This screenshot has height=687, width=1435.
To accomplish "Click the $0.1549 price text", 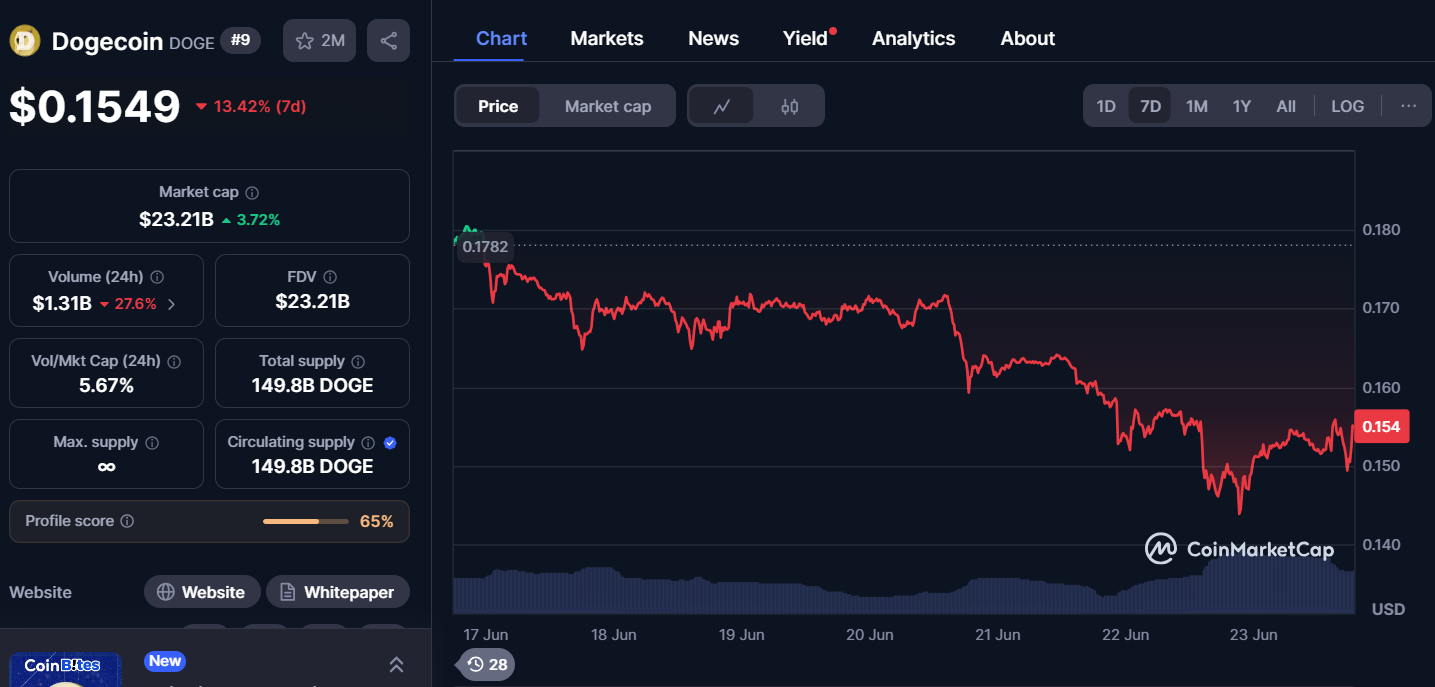I will tap(95, 107).
